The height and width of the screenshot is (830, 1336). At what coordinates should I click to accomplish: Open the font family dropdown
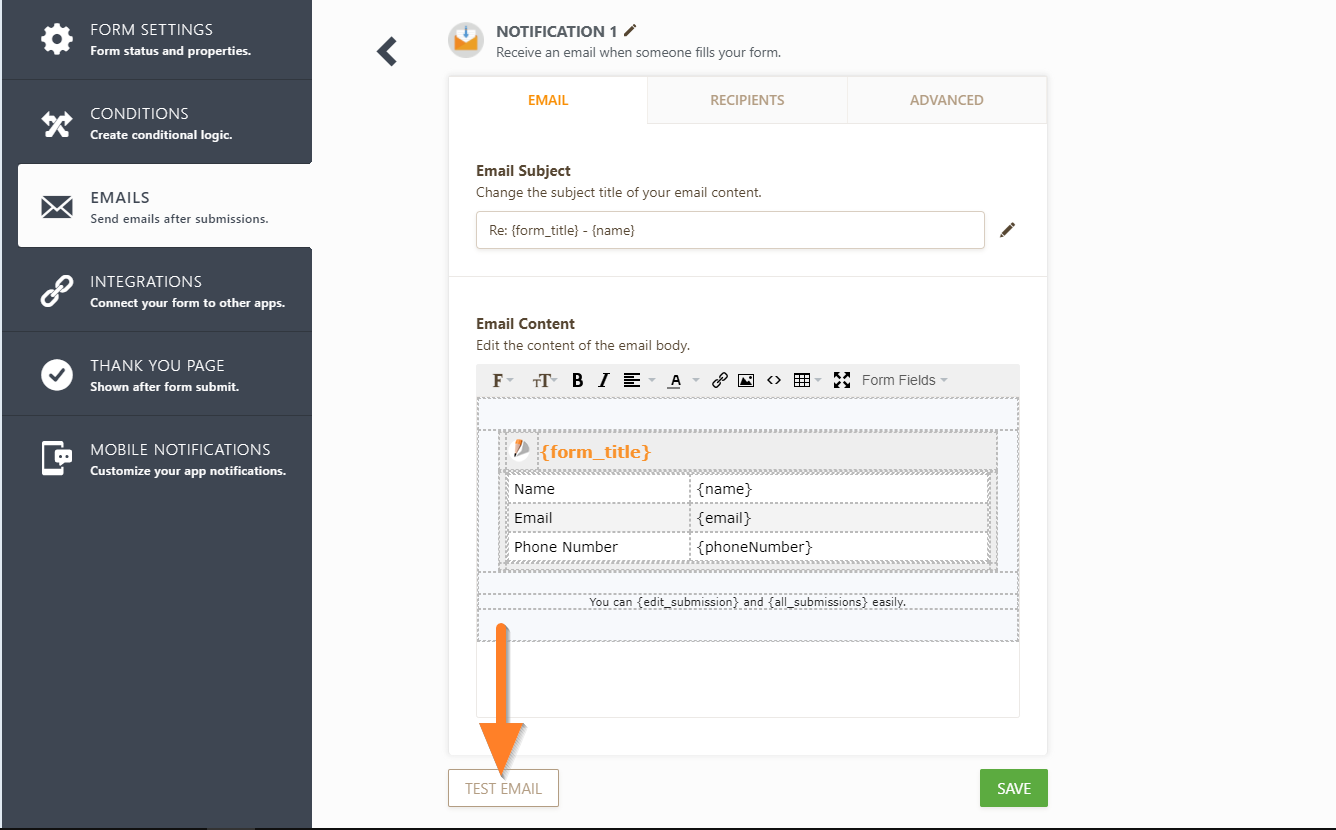(502, 380)
